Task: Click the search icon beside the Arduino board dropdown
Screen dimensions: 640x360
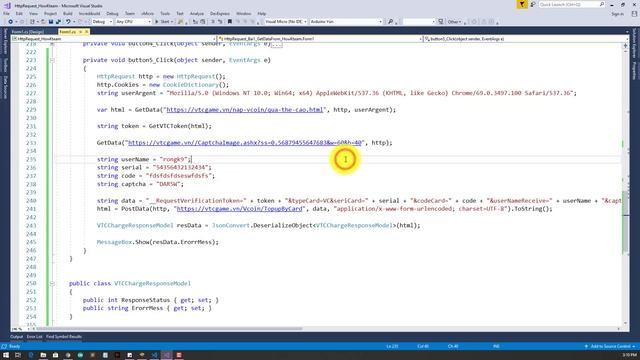Action: [390, 22]
